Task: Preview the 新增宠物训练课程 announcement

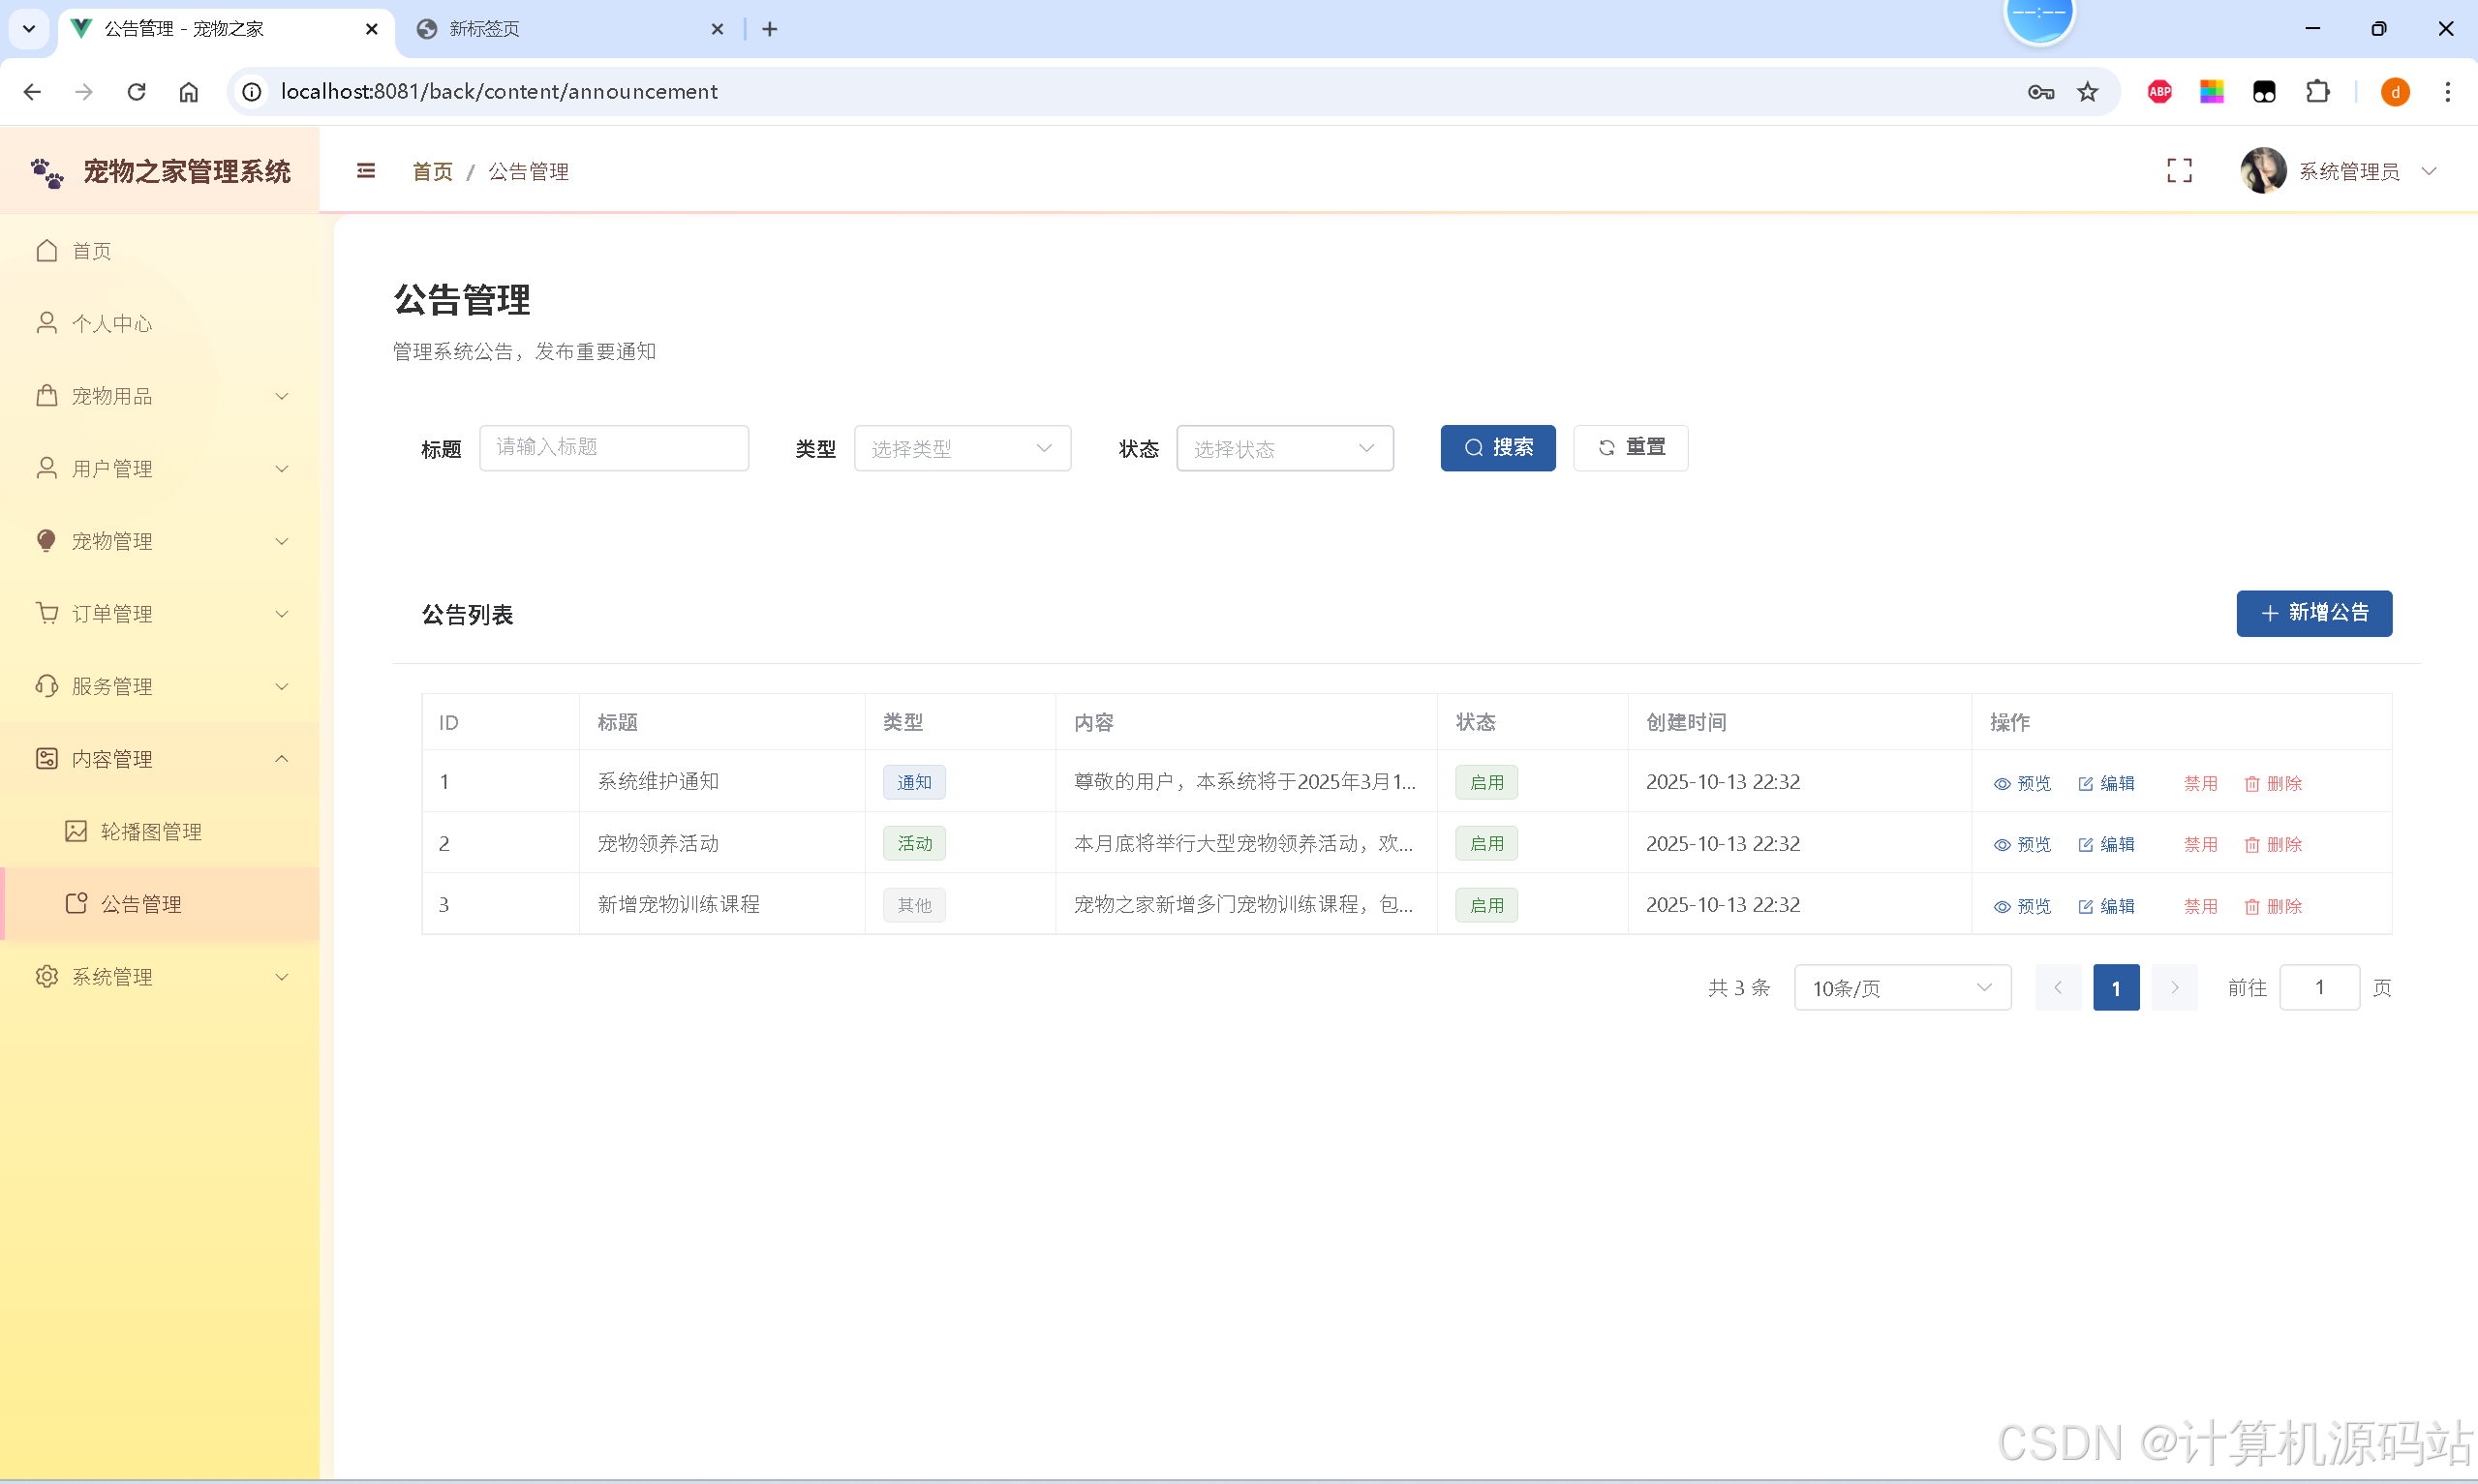Action: coord(2021,906)
